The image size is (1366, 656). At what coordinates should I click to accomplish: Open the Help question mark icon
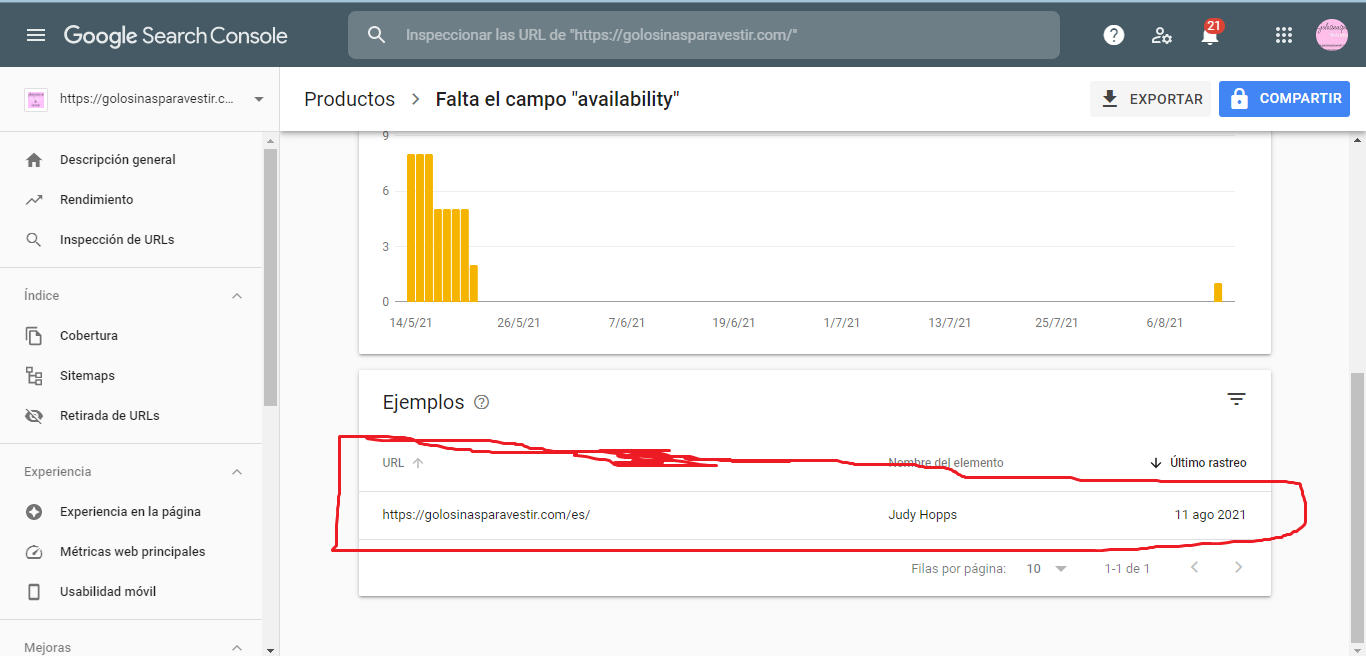pos(1114,35)
